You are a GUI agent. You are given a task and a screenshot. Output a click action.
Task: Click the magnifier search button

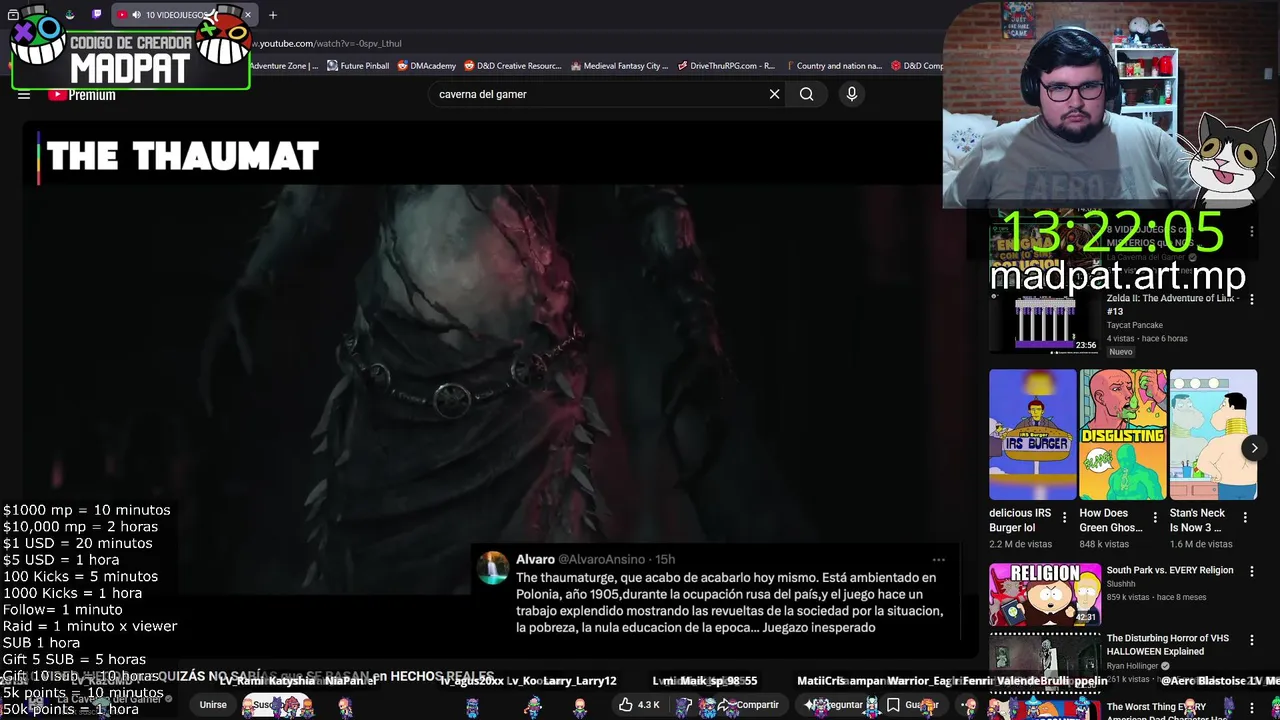click(x=806, y=94)
